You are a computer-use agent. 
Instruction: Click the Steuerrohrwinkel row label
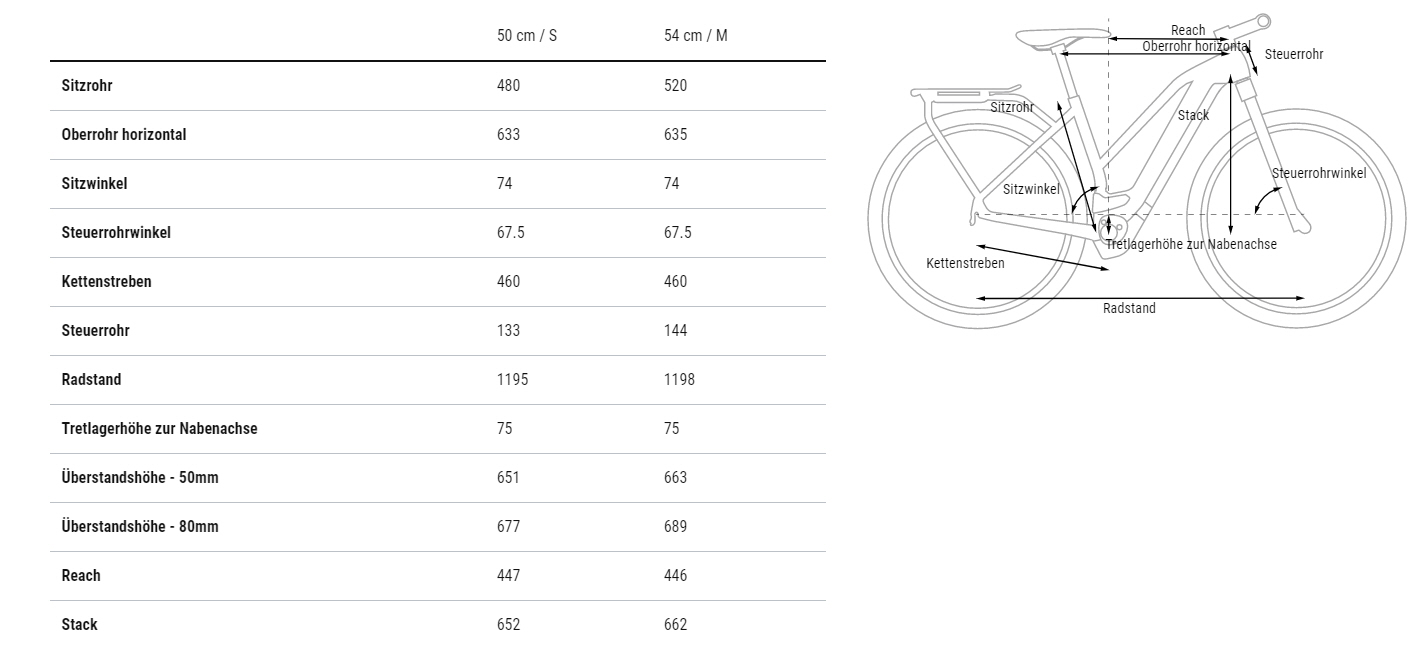116,233
